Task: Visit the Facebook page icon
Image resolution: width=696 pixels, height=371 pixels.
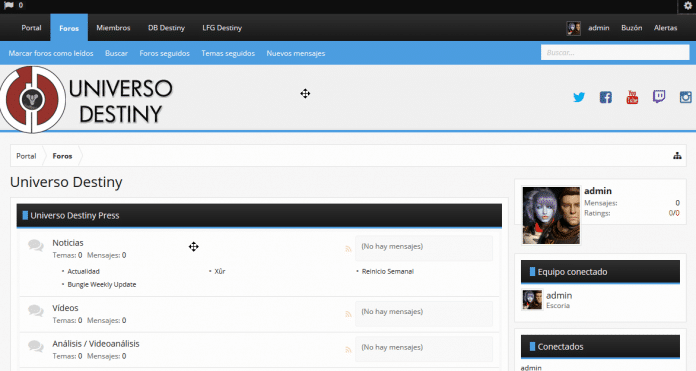Action: 605,97
